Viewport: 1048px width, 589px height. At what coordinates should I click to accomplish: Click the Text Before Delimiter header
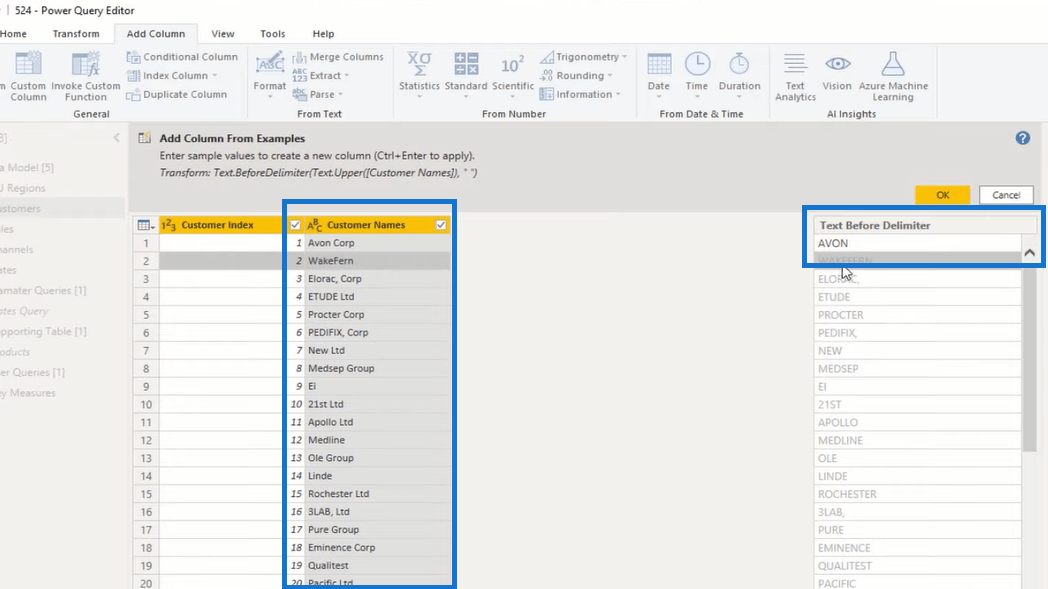[925, 225]
